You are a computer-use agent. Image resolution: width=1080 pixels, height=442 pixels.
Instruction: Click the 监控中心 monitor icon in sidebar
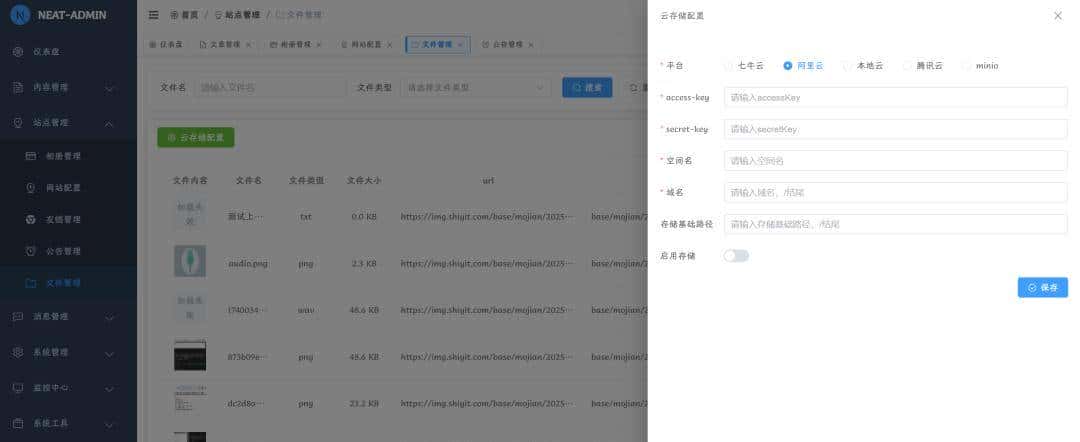pos(19,388)
